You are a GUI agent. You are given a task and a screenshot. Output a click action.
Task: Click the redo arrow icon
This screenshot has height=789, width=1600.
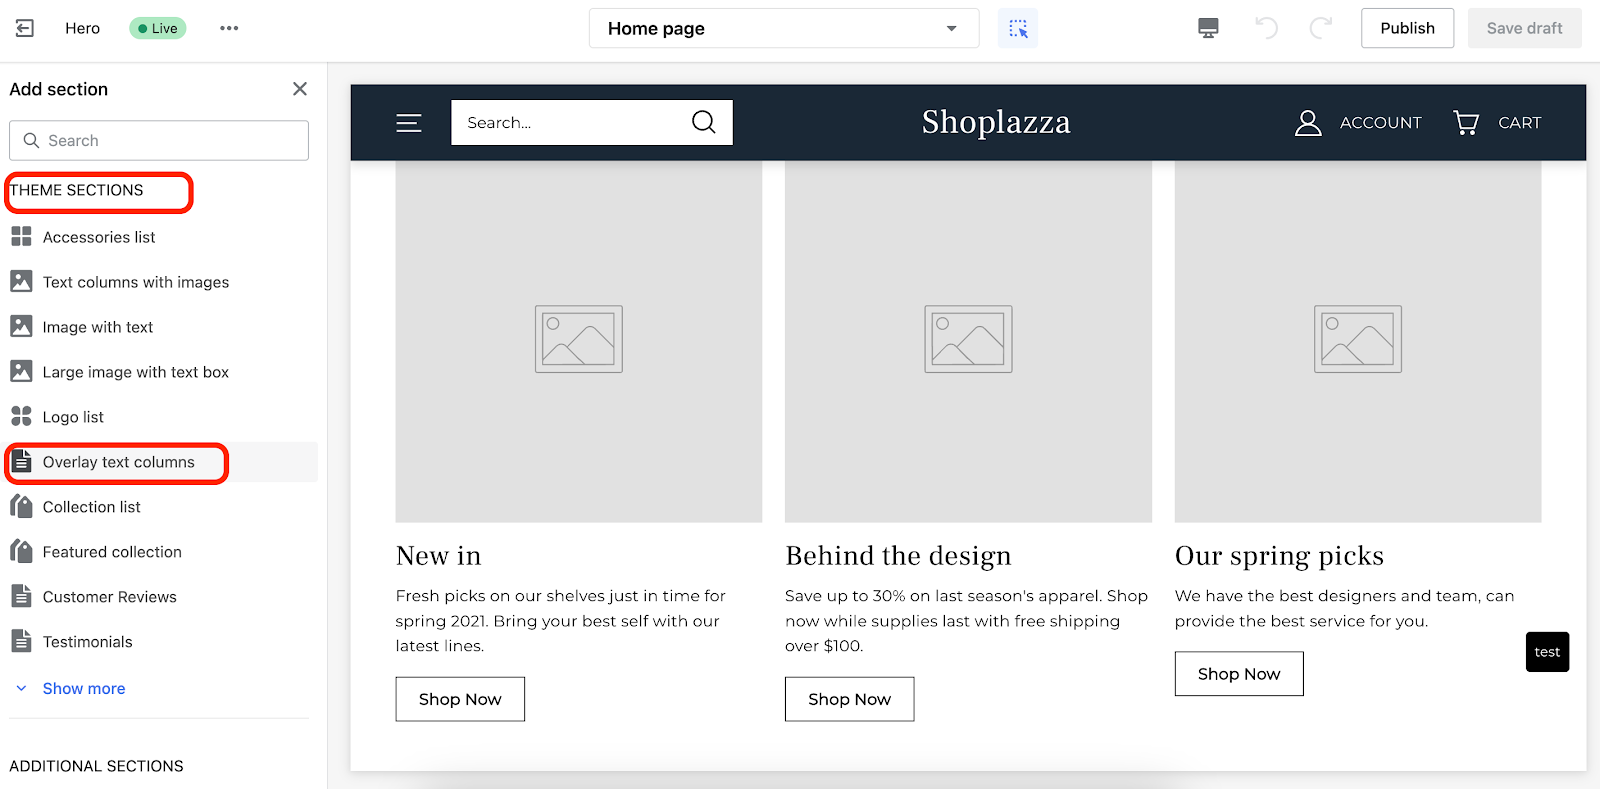(1320, 28)
